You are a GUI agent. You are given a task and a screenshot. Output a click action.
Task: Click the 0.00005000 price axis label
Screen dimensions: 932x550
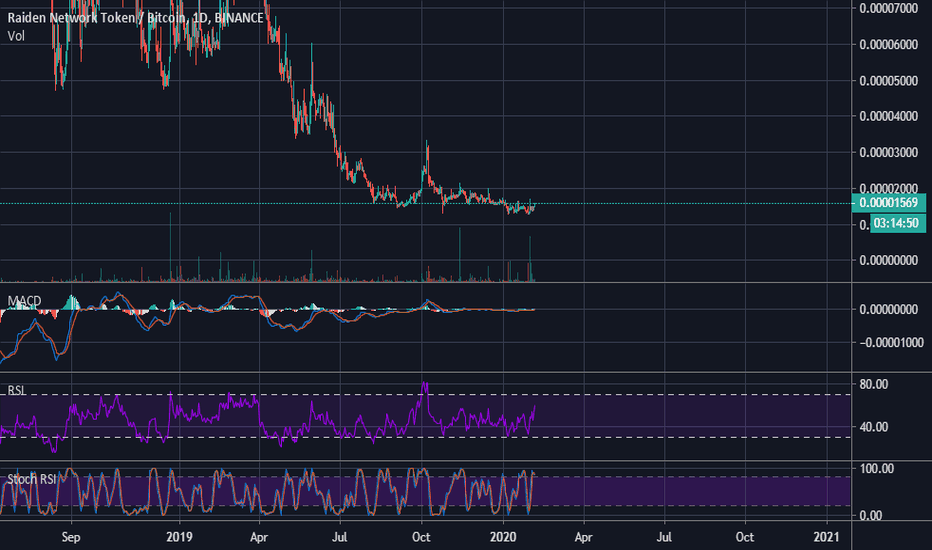889,81
